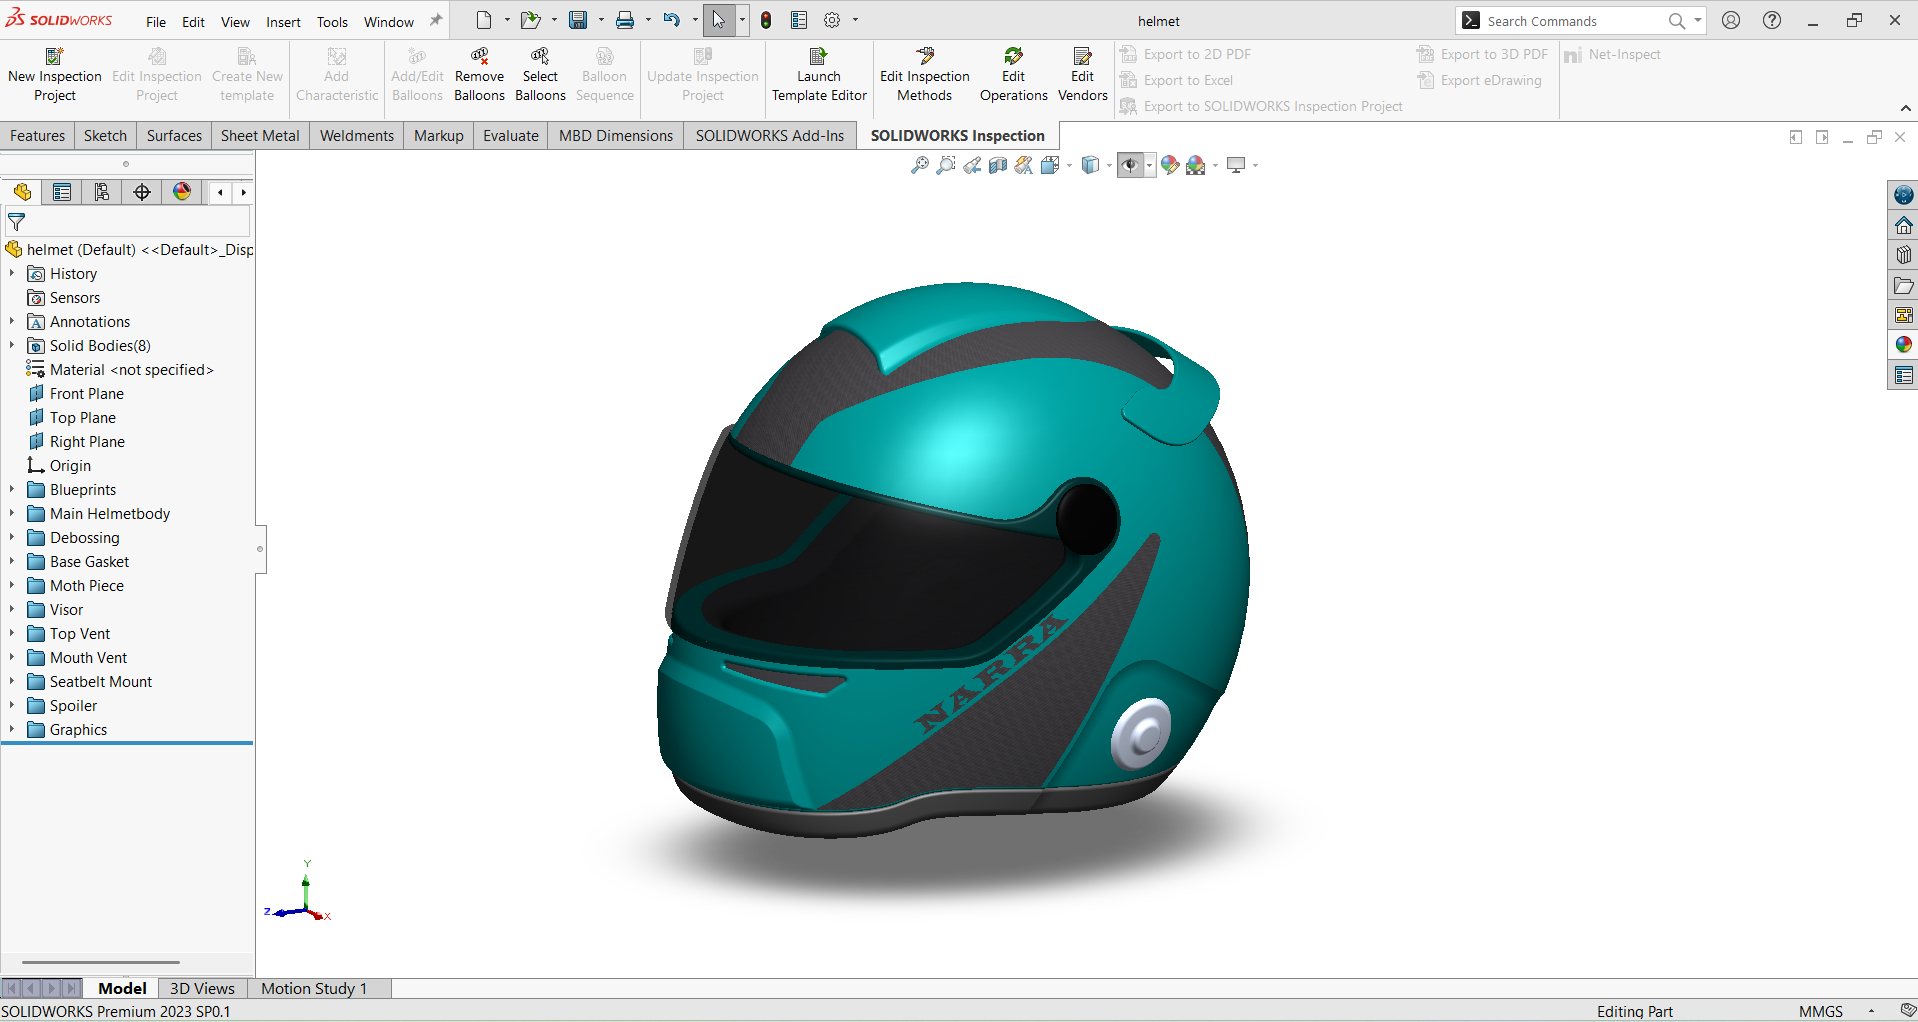Open the 3D Views tab
This screenshot has height=1022, width=1918.
[202, 988]
